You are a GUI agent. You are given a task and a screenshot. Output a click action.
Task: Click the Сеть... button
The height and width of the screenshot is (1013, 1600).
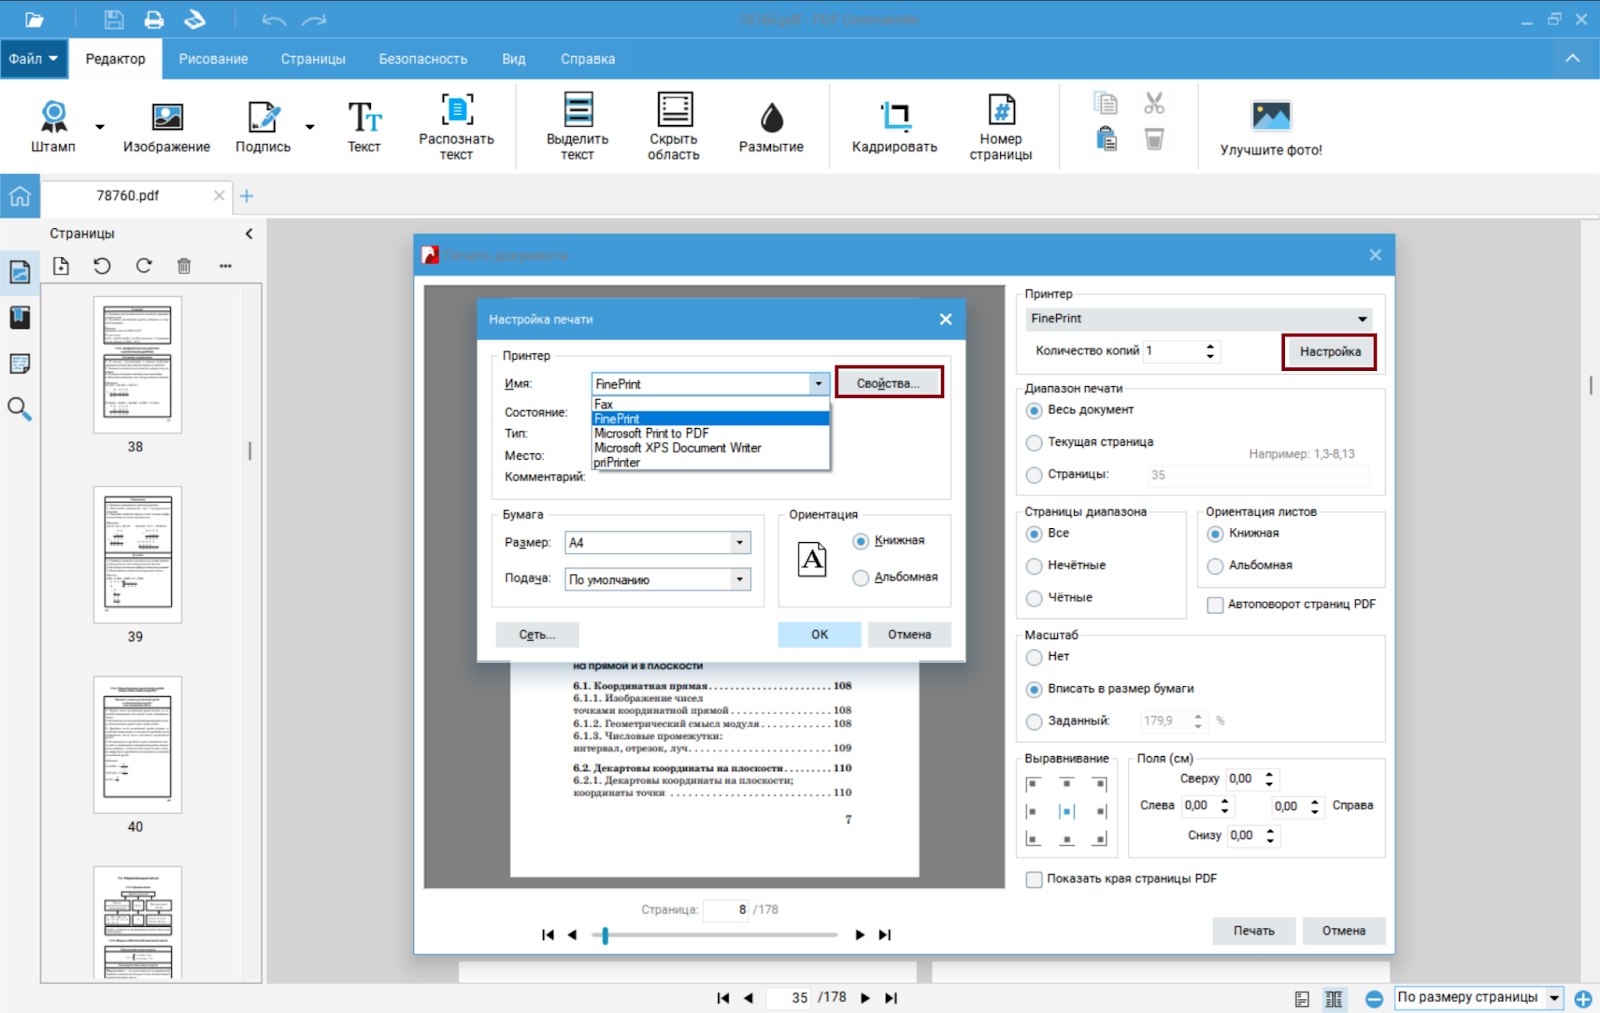[x=537, y=635]
